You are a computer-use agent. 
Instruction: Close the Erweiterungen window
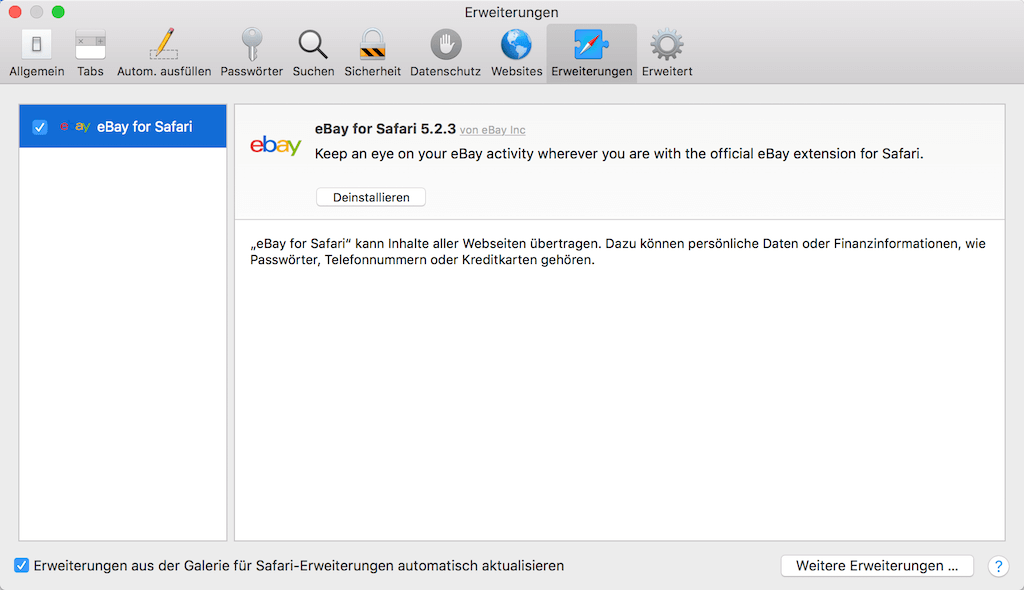16,12
